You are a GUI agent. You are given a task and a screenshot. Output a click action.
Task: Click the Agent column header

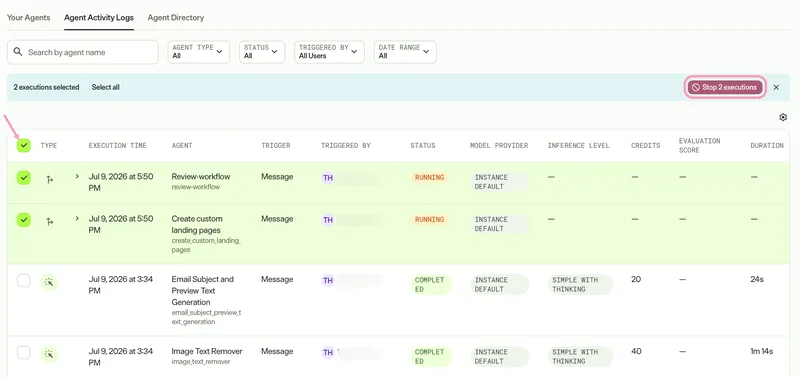point(182,145)
